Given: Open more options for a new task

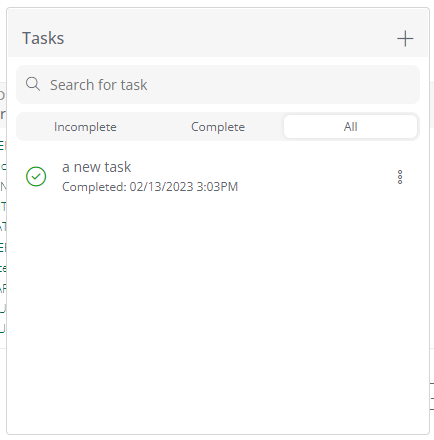Looking at the screenshot, I should [x=400, y=177].
